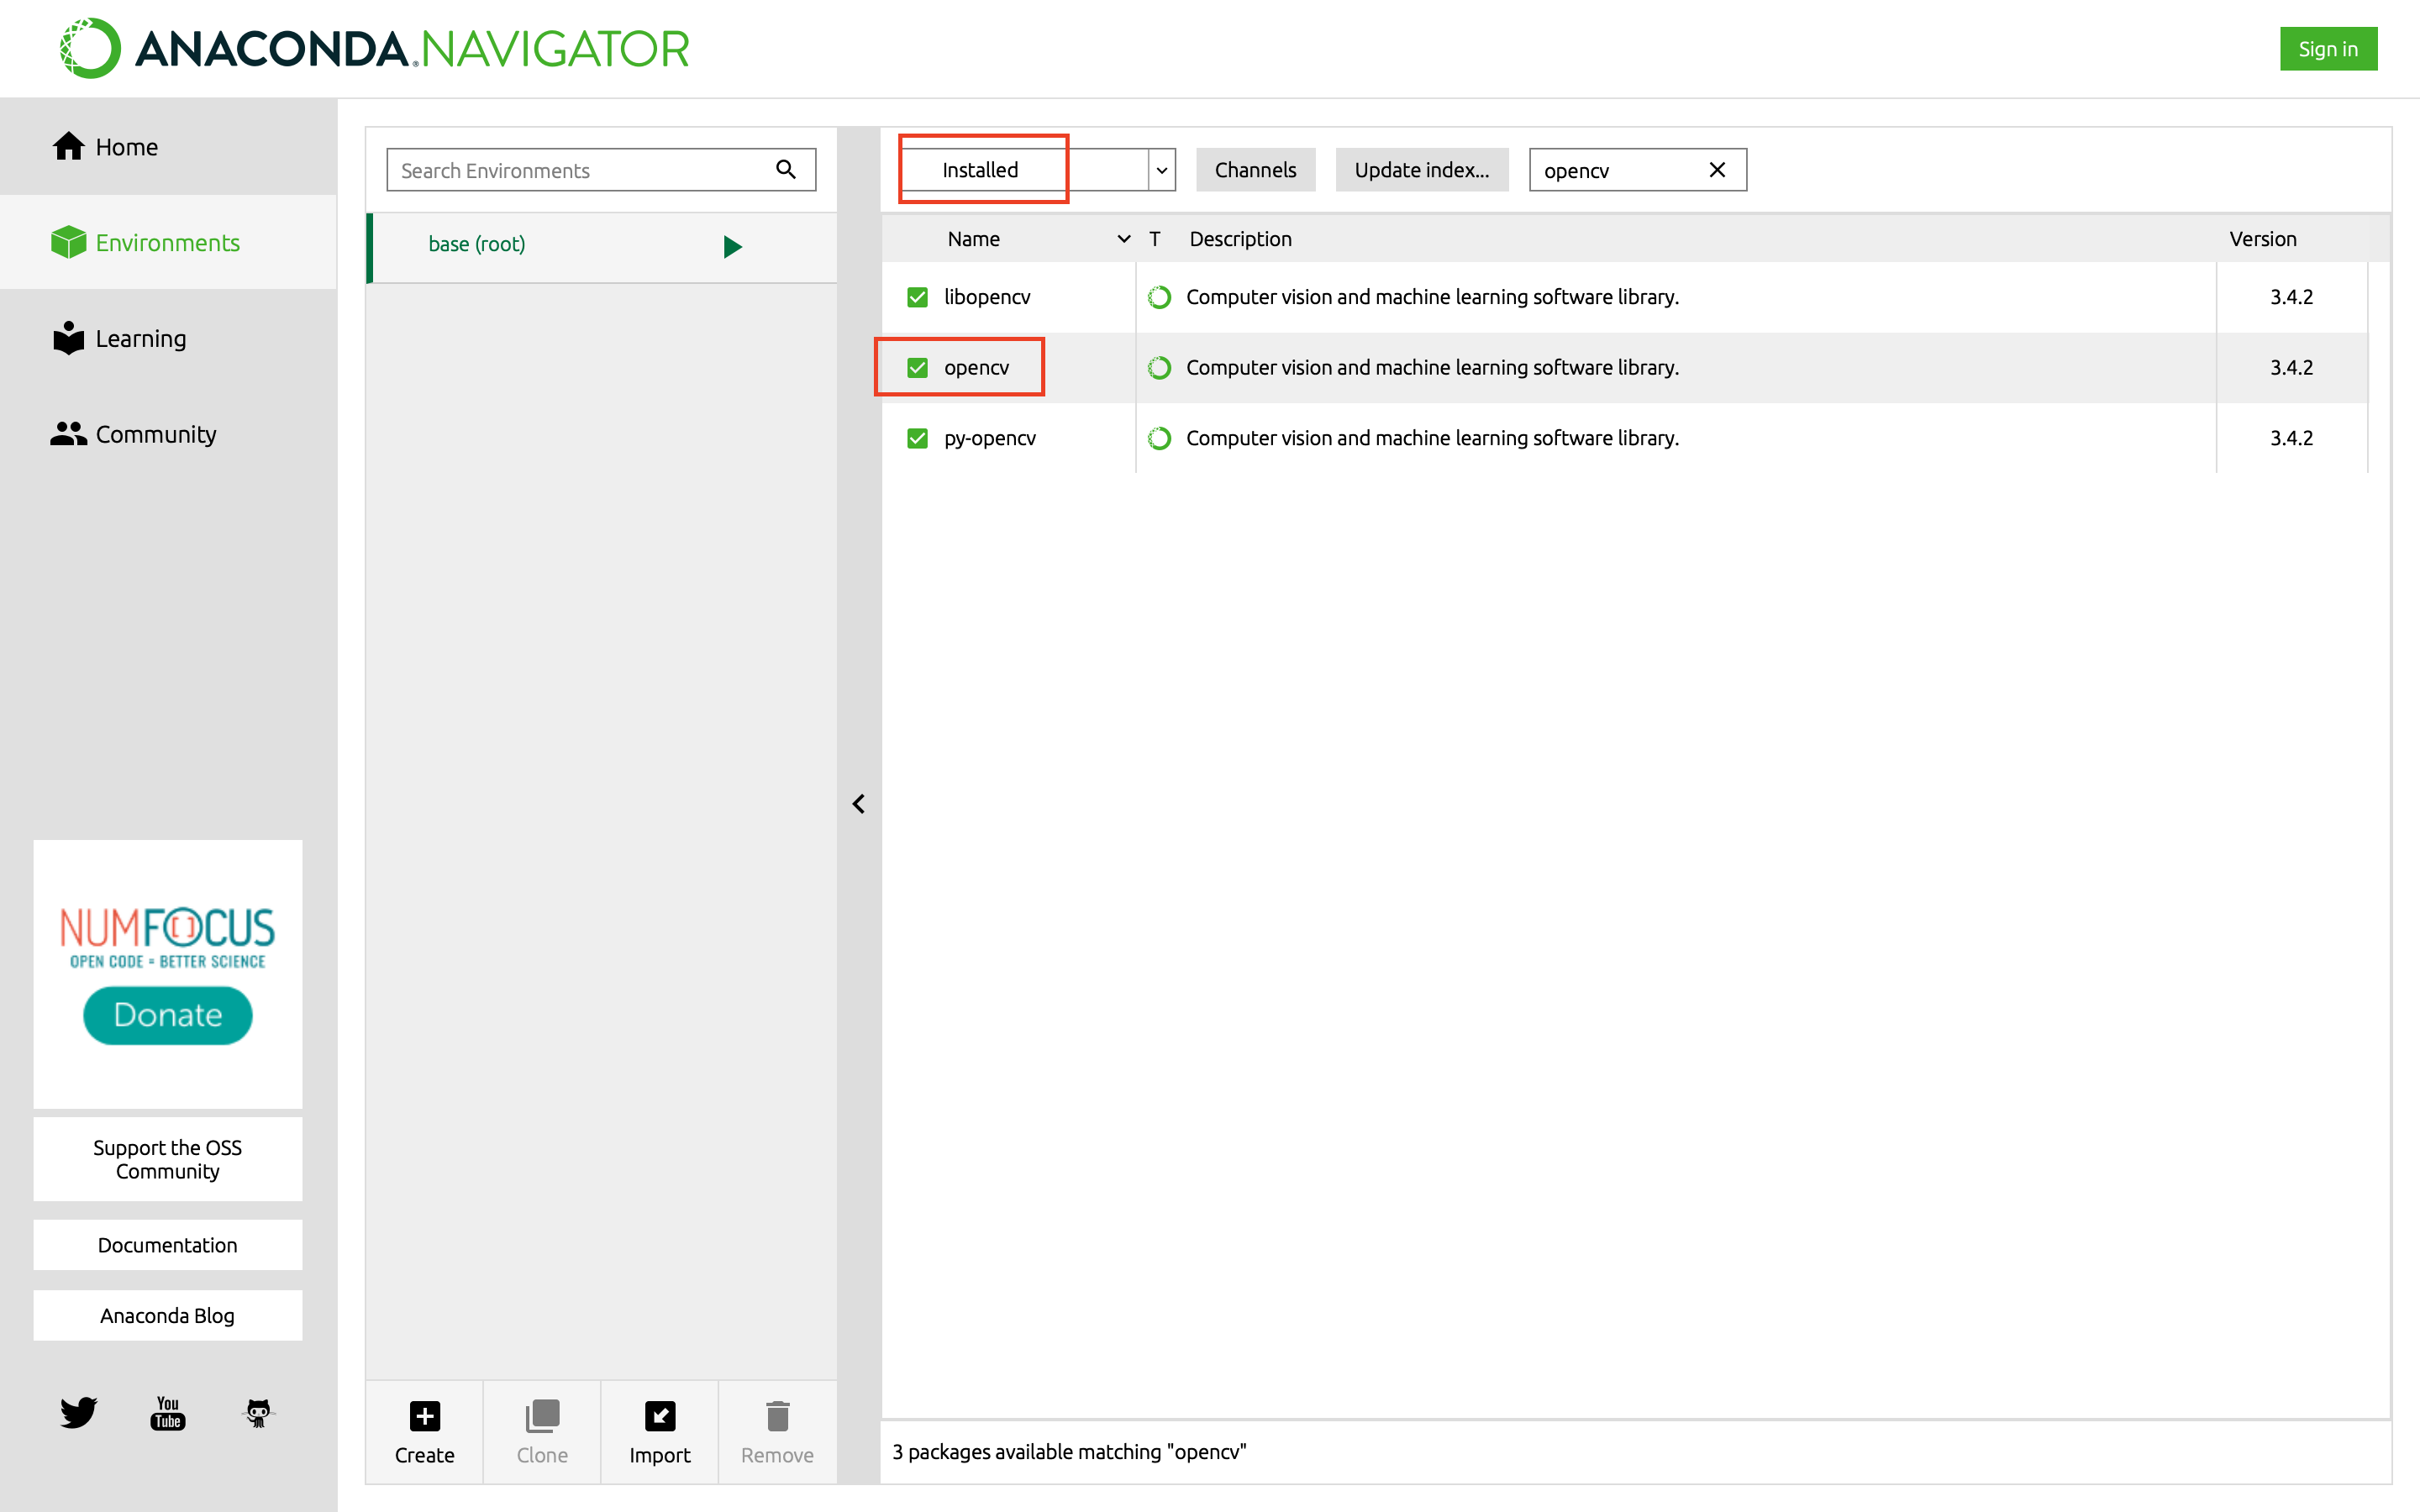This screenshot has width=2420, height=1512.
Task: Open Anaconda's Twitter page
Action: pyautogui.click(x=77, y=1413)
